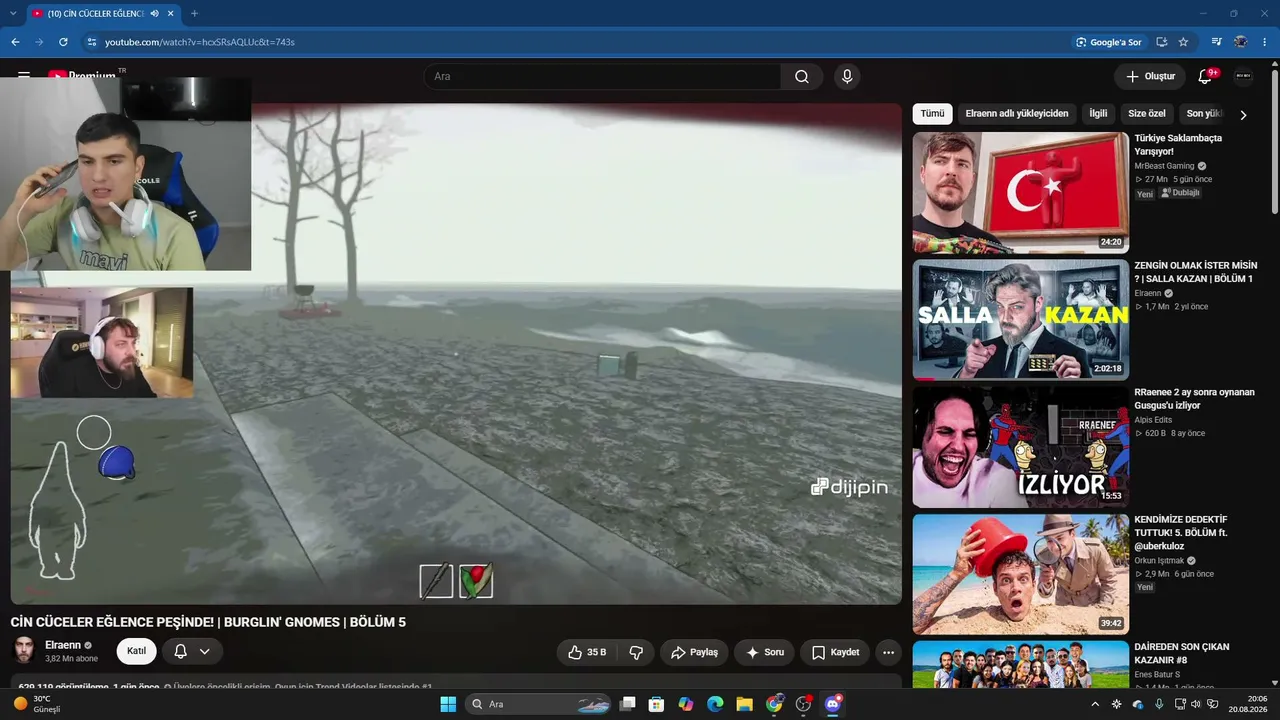Click the Kaydet save button
This screenshot has height=720, width=1280.
[x=835, y=652]
